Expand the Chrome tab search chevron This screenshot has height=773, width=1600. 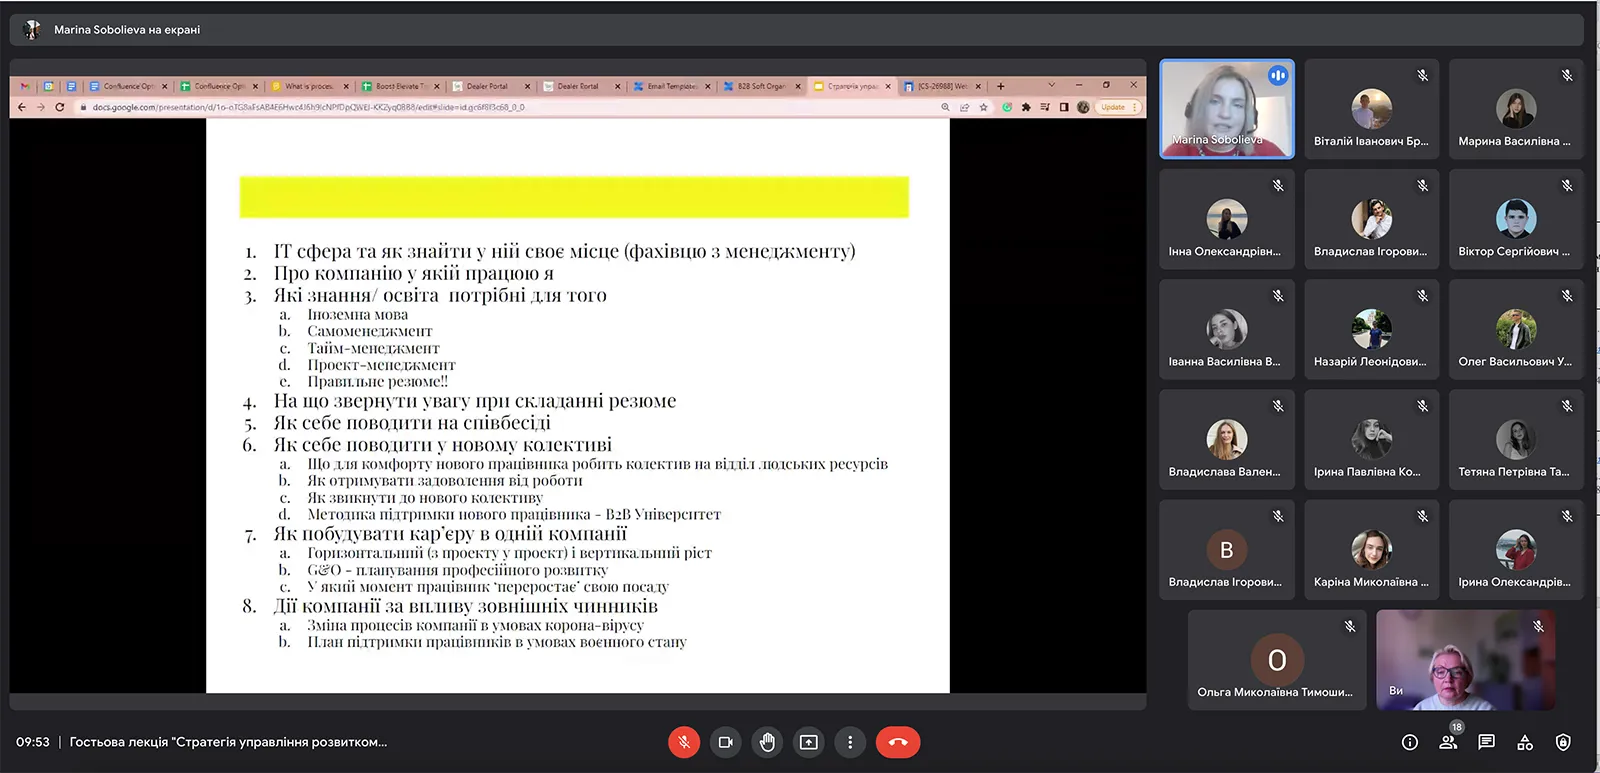[1051, 85]
